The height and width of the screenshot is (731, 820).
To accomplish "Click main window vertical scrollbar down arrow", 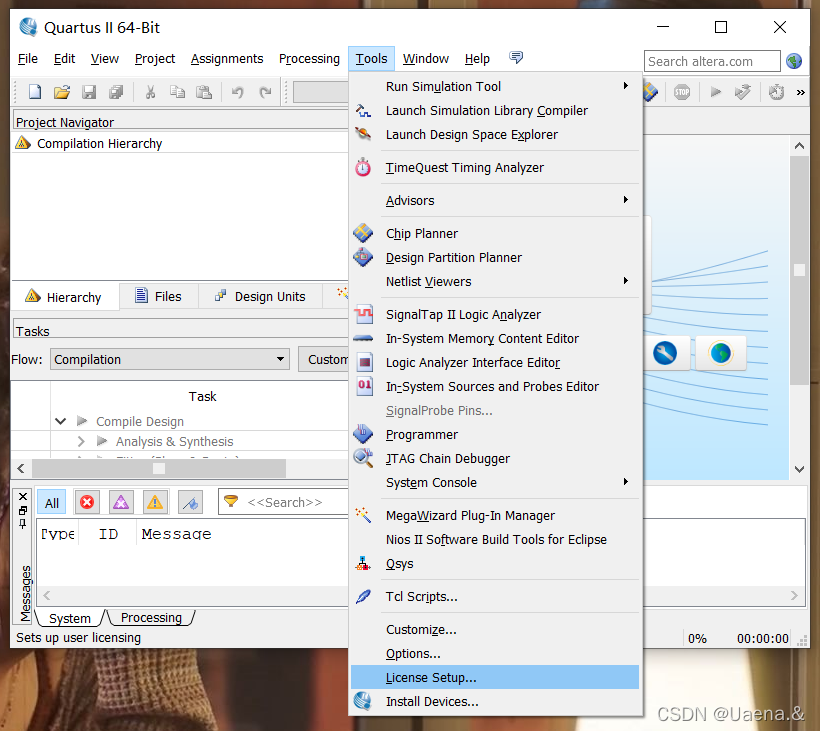I will coord(799,469).
